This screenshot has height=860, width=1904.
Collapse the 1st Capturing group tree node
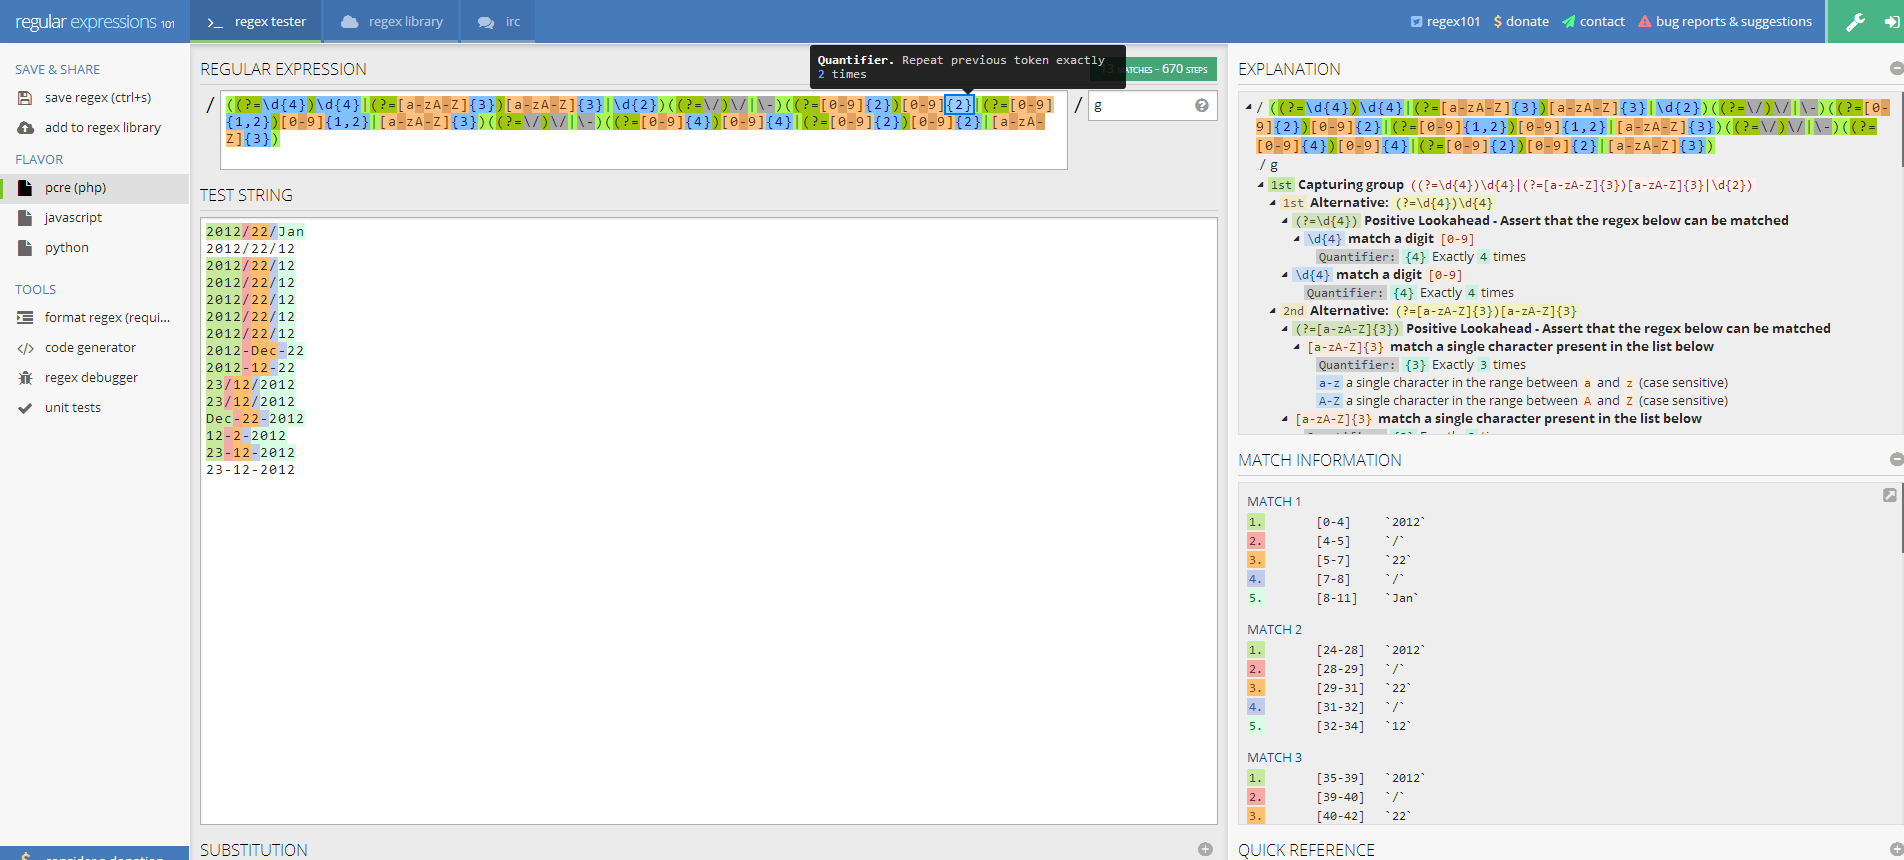(x=1261, y=185)
